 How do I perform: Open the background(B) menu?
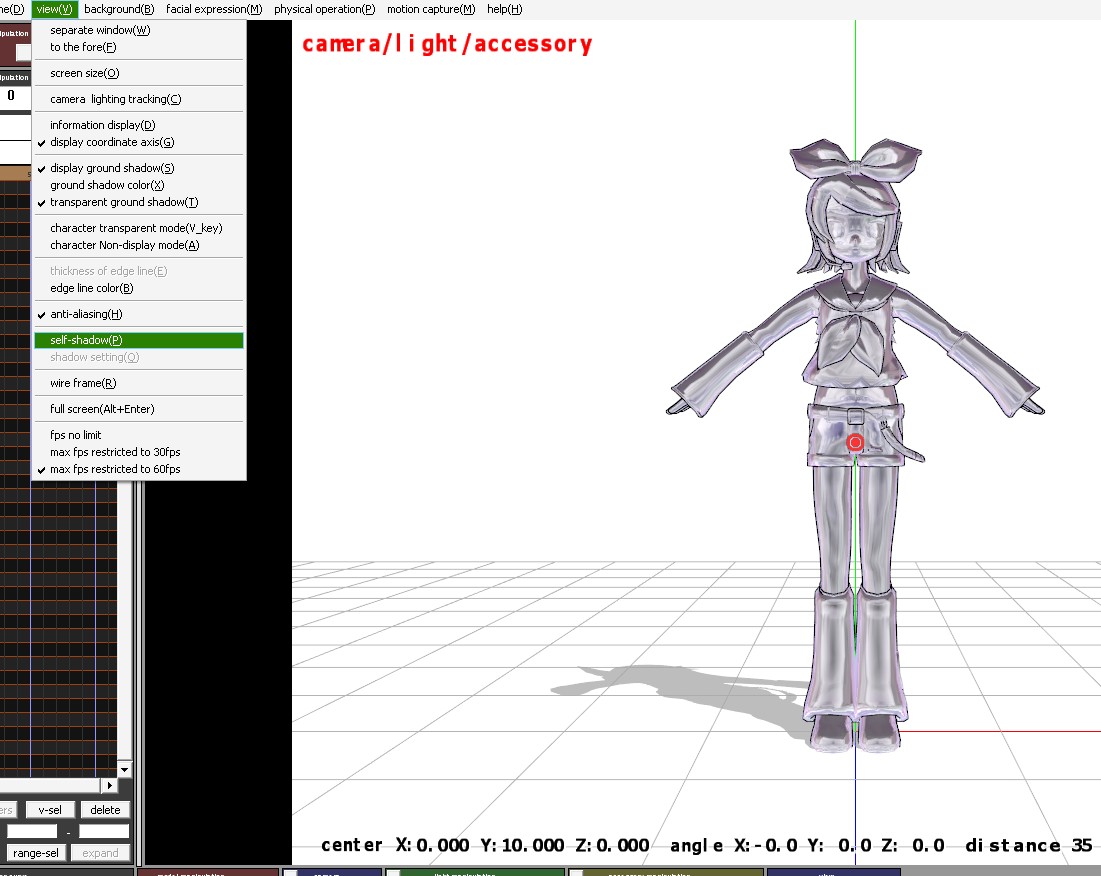119,9
